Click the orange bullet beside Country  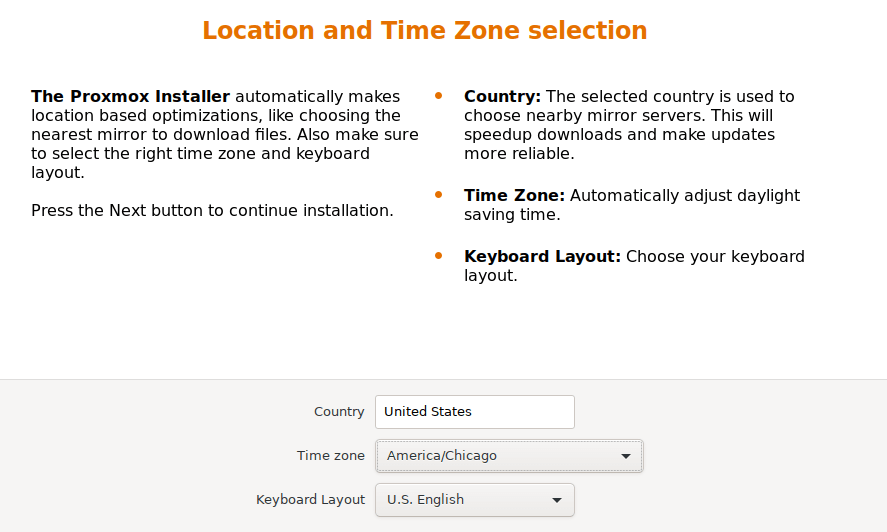click(438, 96)
